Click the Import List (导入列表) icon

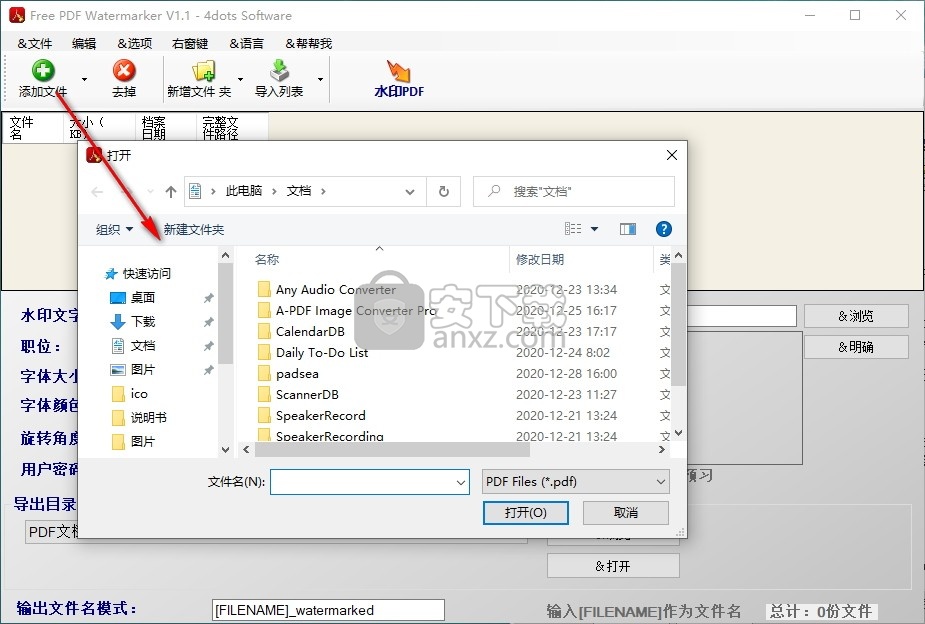point(279,71)
